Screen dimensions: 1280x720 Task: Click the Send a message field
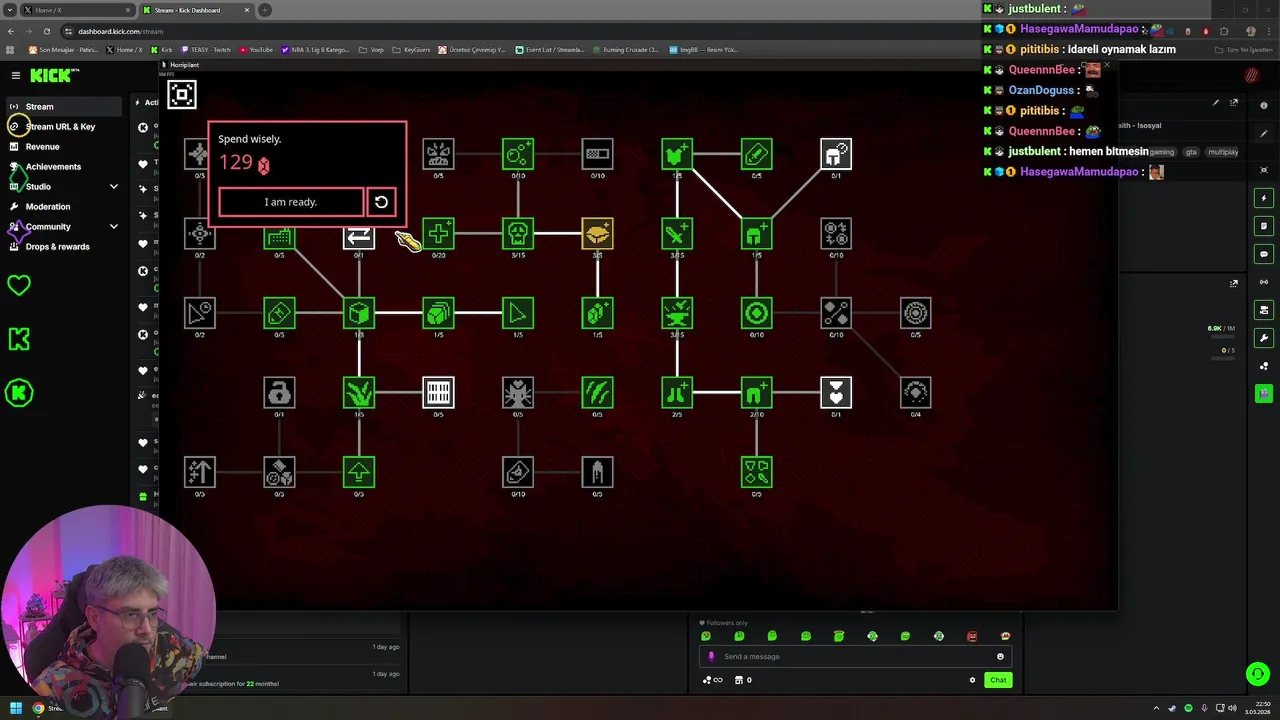855,657
